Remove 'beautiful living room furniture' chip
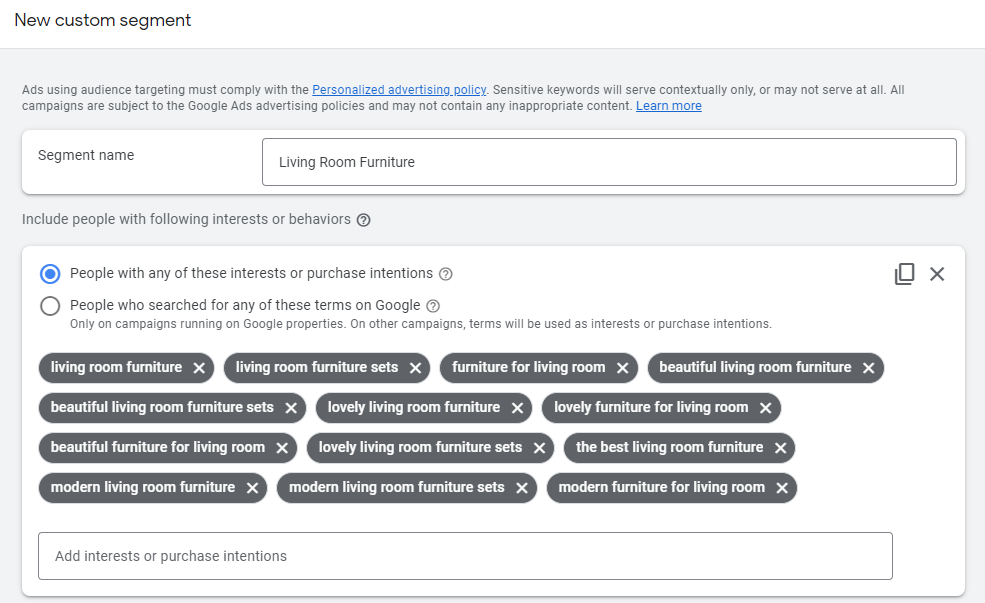Image resolution: width=985 pixels, height=603 pixels. click(868, 368)
